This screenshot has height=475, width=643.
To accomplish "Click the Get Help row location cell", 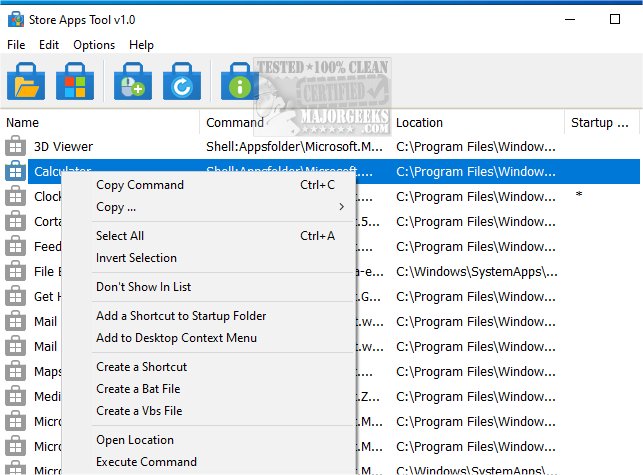I will 476,297.
